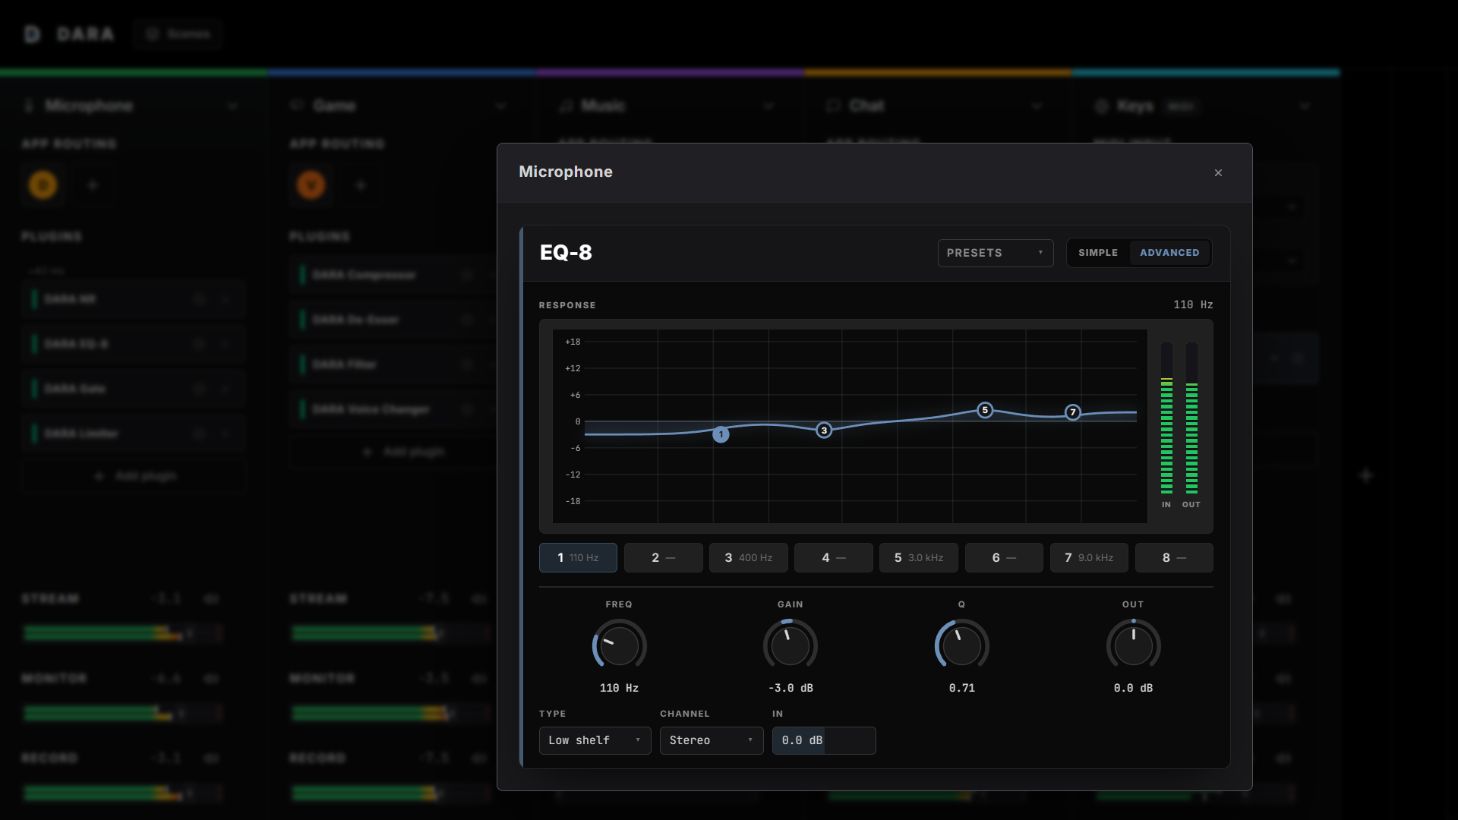The image size is (1458, 820).
Task: Select band 3 tab at 400 Hz
Action: click(x=748, y=558)
